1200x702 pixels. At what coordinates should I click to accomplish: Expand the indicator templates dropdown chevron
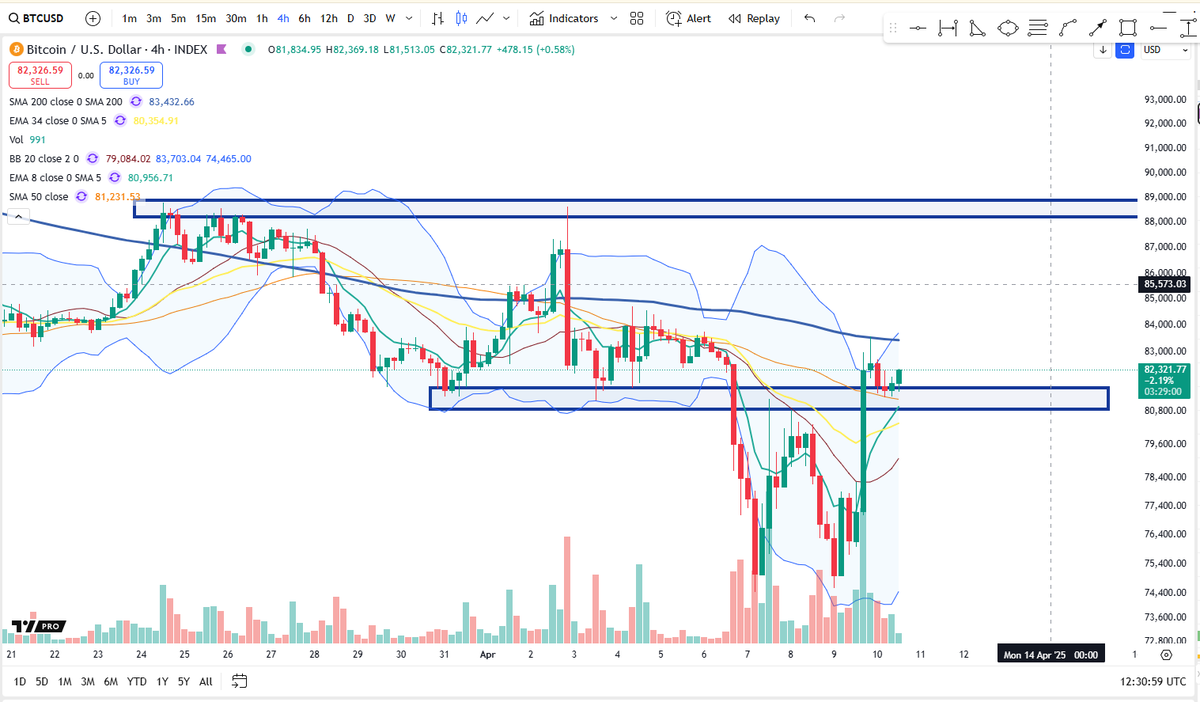point(612,18)
